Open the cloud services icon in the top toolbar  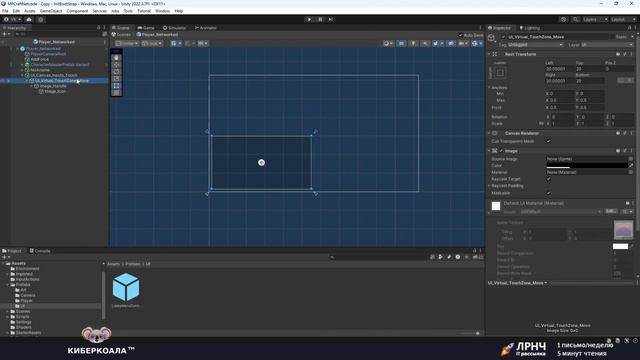tap(29, 19)
